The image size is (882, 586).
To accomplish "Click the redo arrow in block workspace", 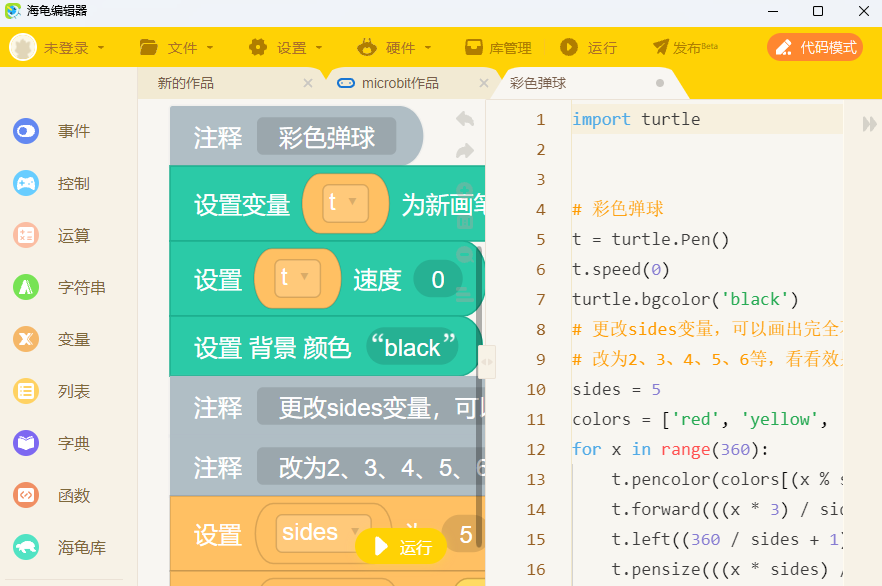I will 465,151.
